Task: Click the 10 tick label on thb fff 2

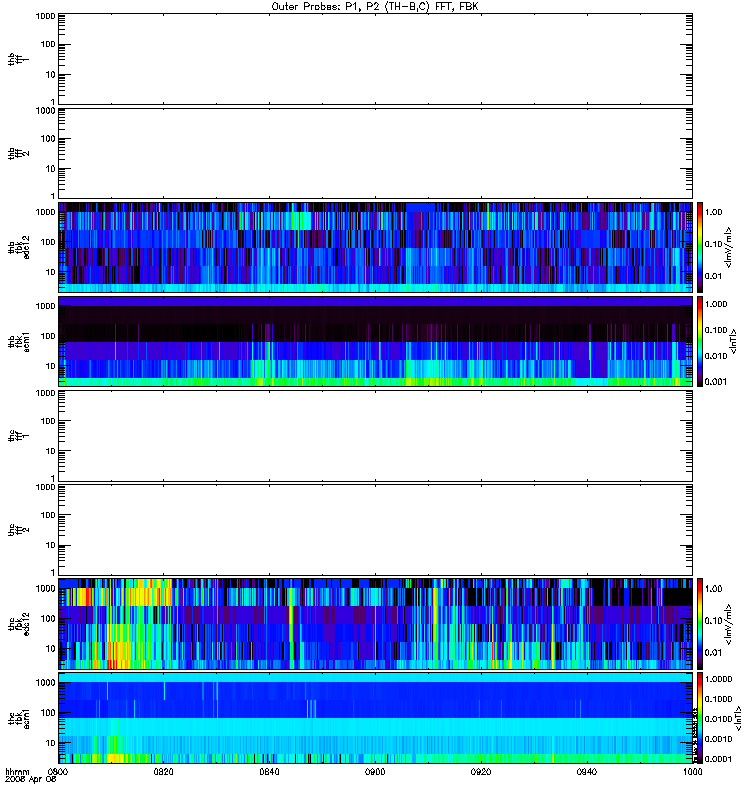Action: click(x=50, y=169)
